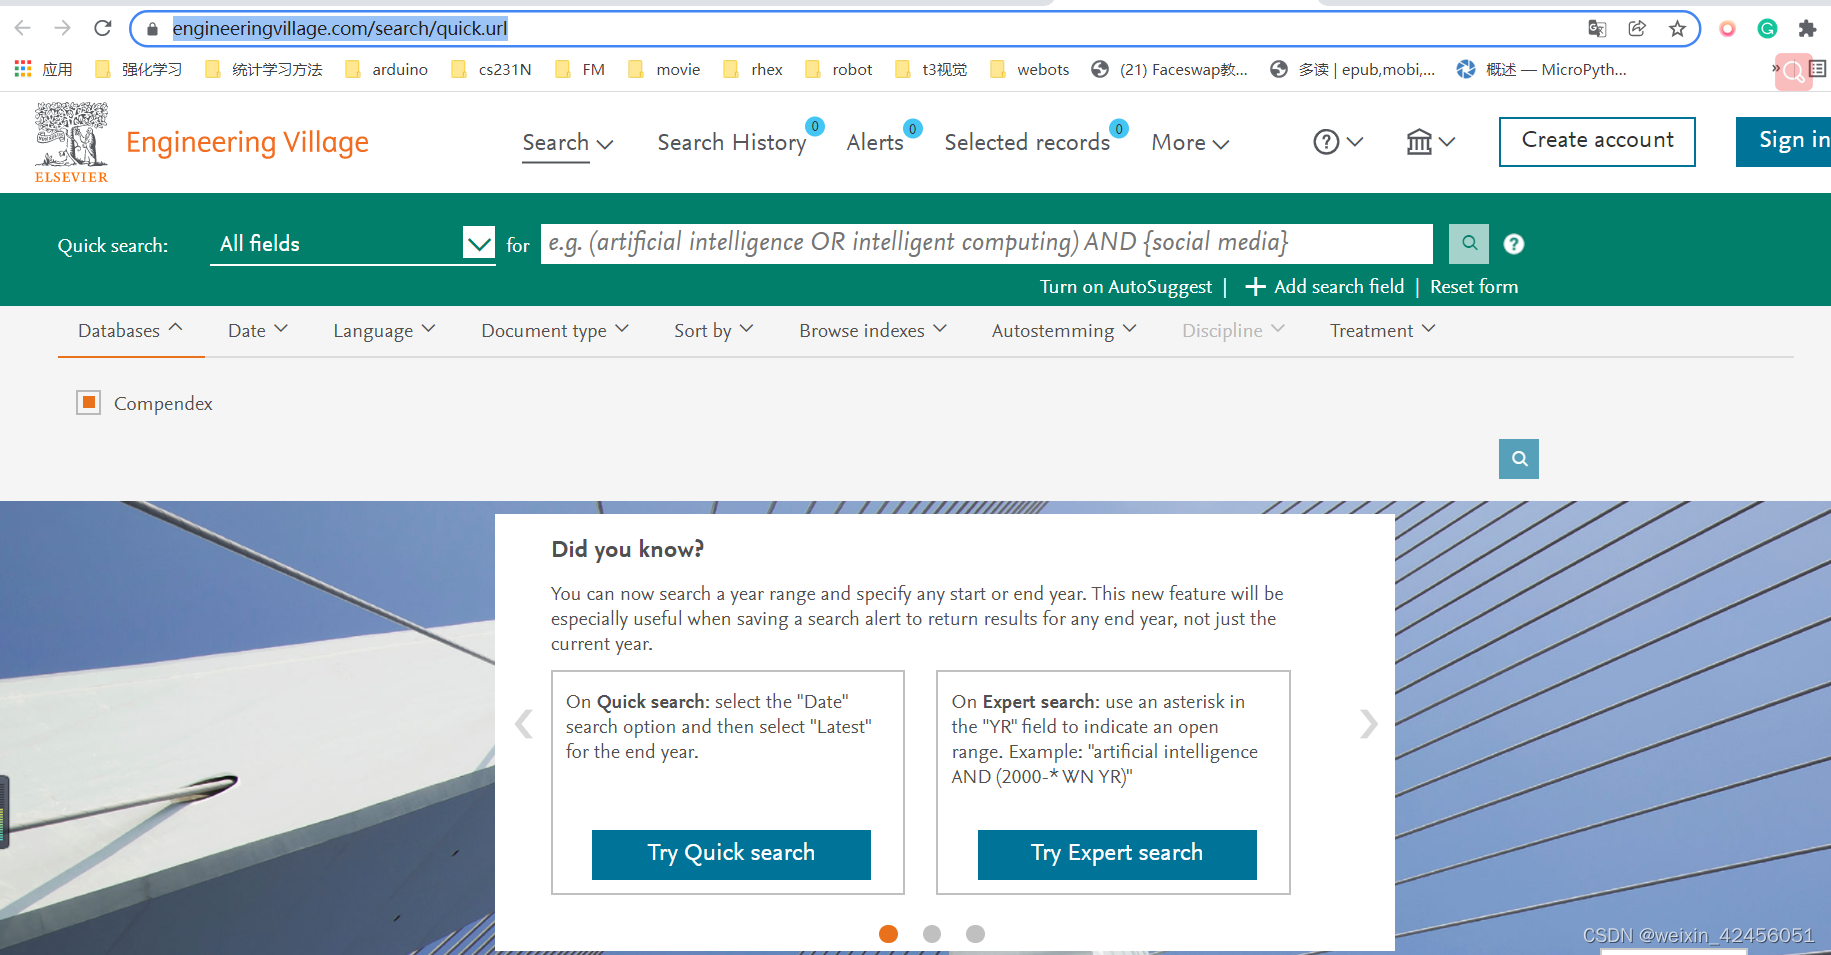This screenshot has height=955, width=1831.
Task: Go to next tip with right chevron
Action: click(x=1368, y=723)
